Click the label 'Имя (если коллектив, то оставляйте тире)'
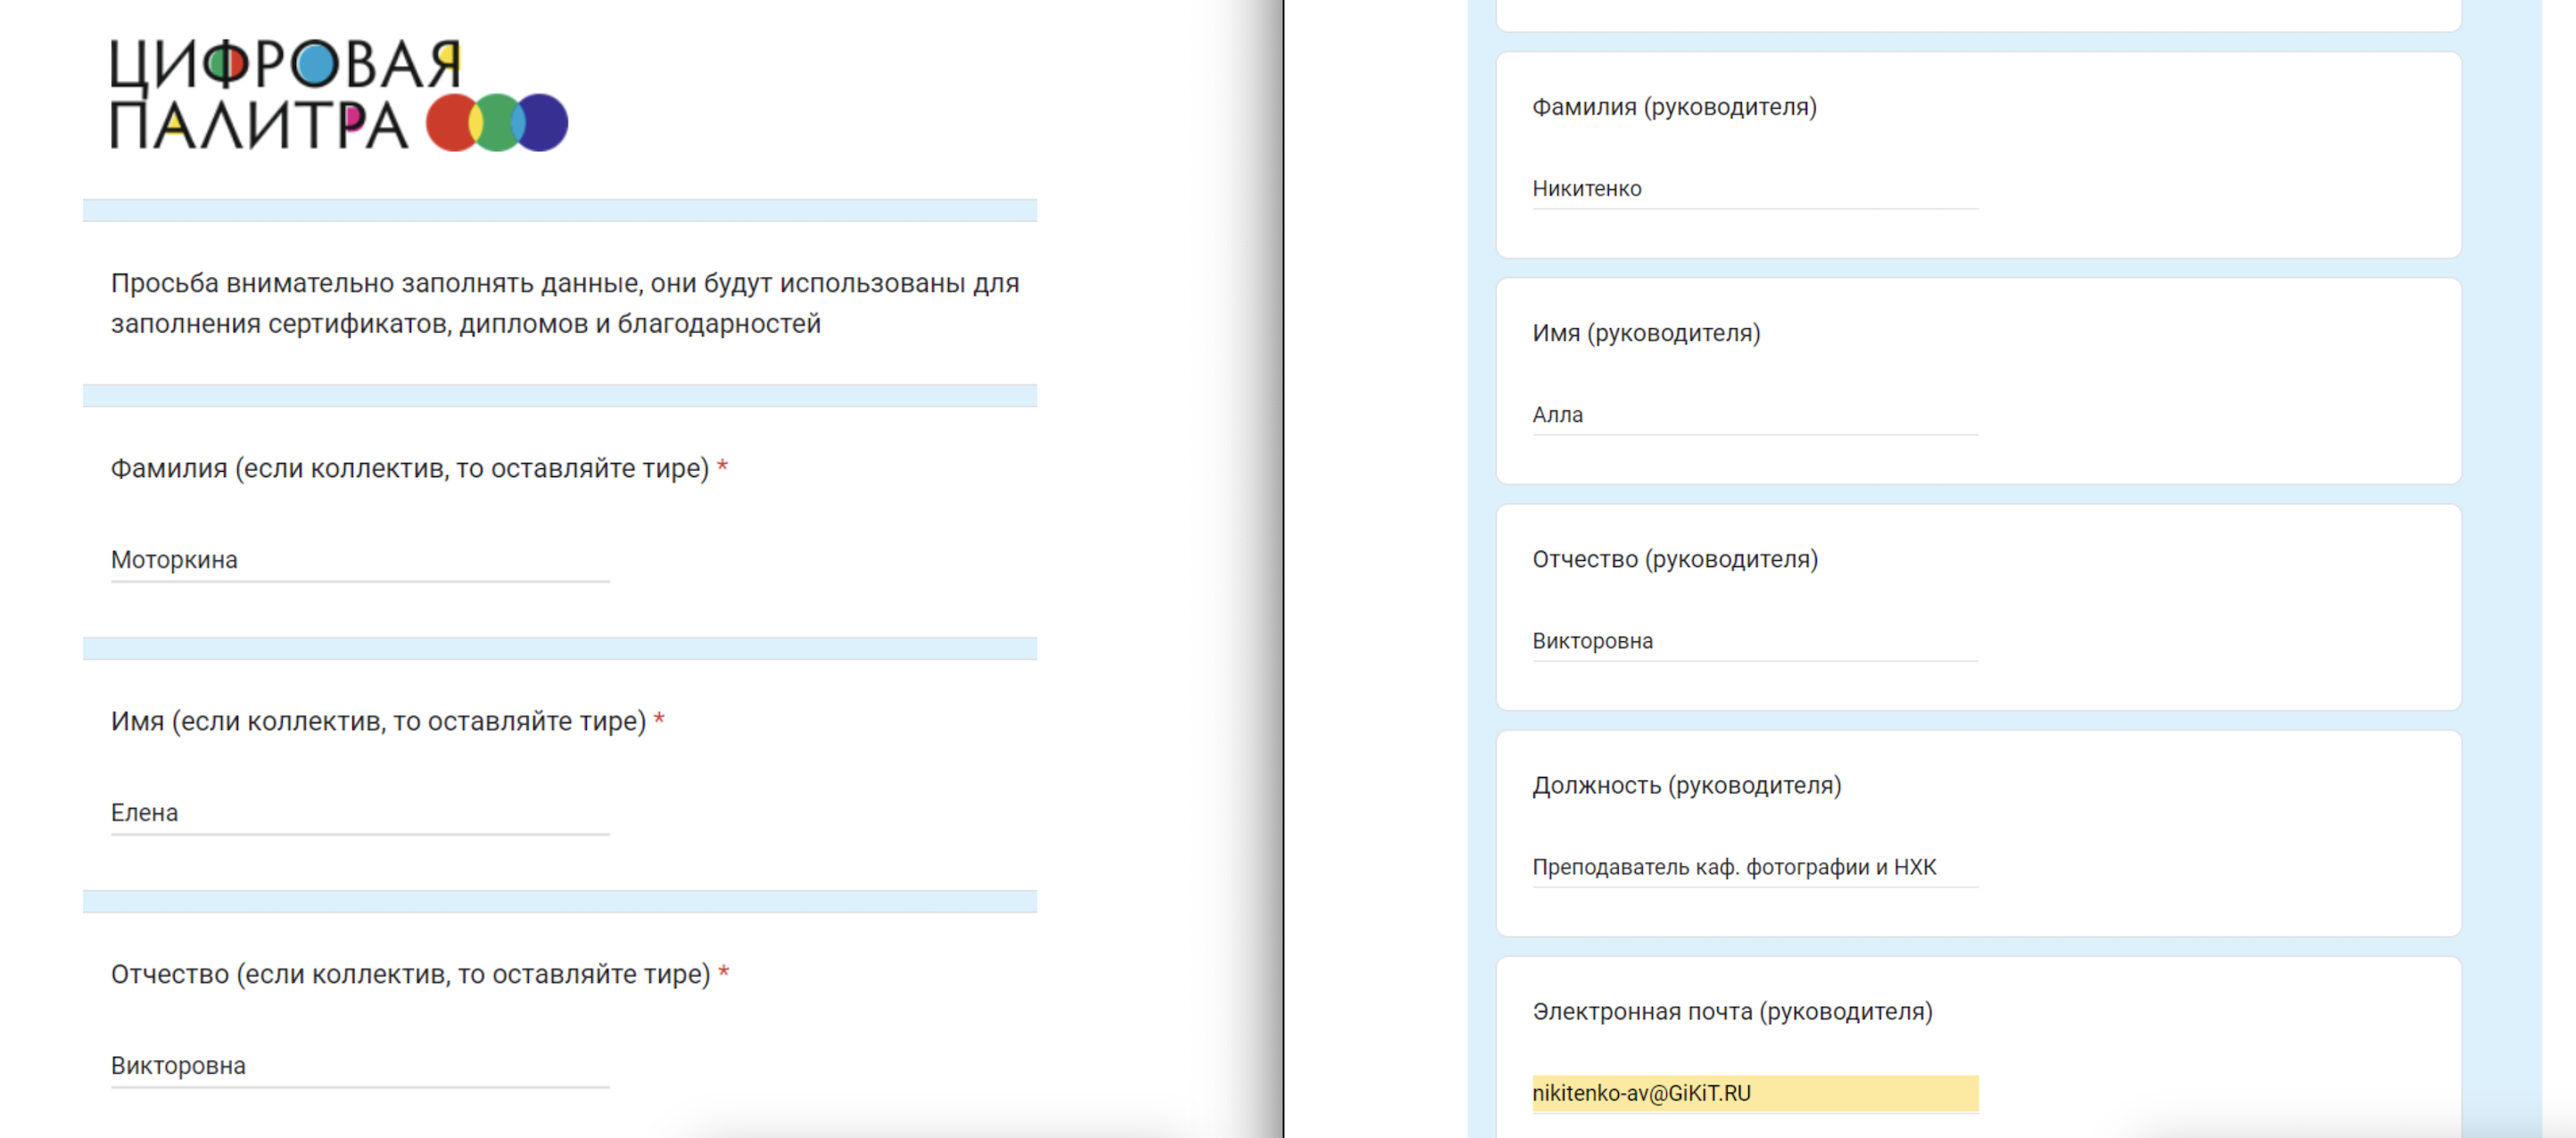 378,721
